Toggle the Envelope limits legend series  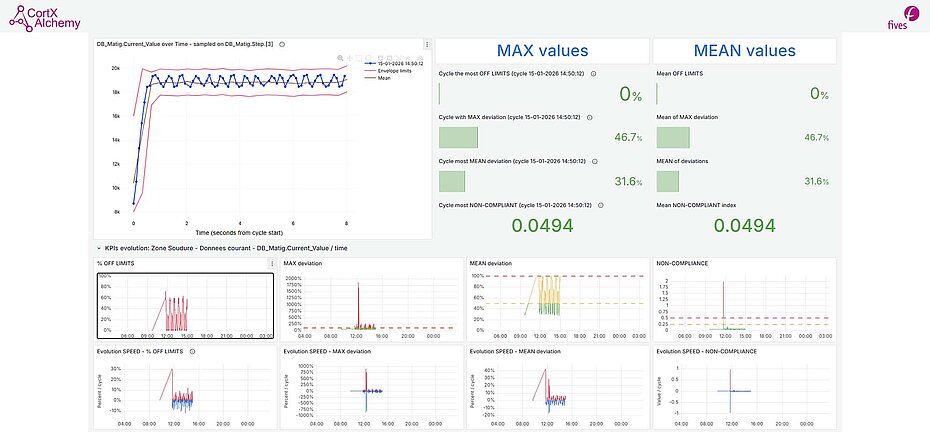tap(393, 71)
